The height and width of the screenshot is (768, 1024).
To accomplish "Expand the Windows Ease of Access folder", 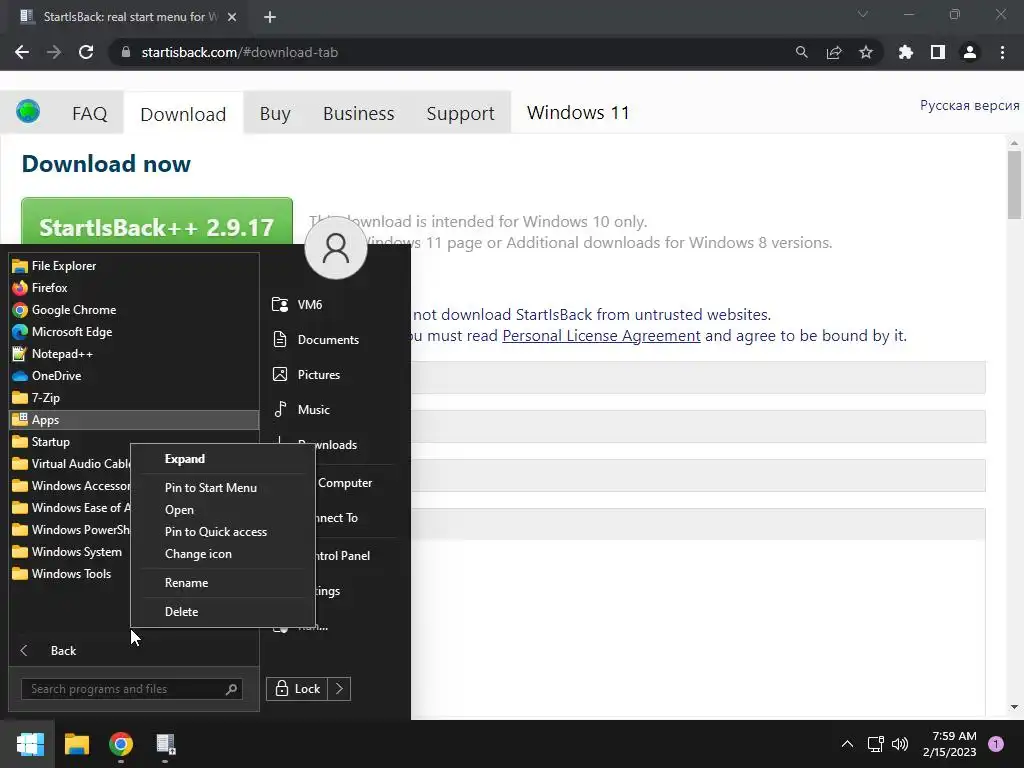I will 71,507.
